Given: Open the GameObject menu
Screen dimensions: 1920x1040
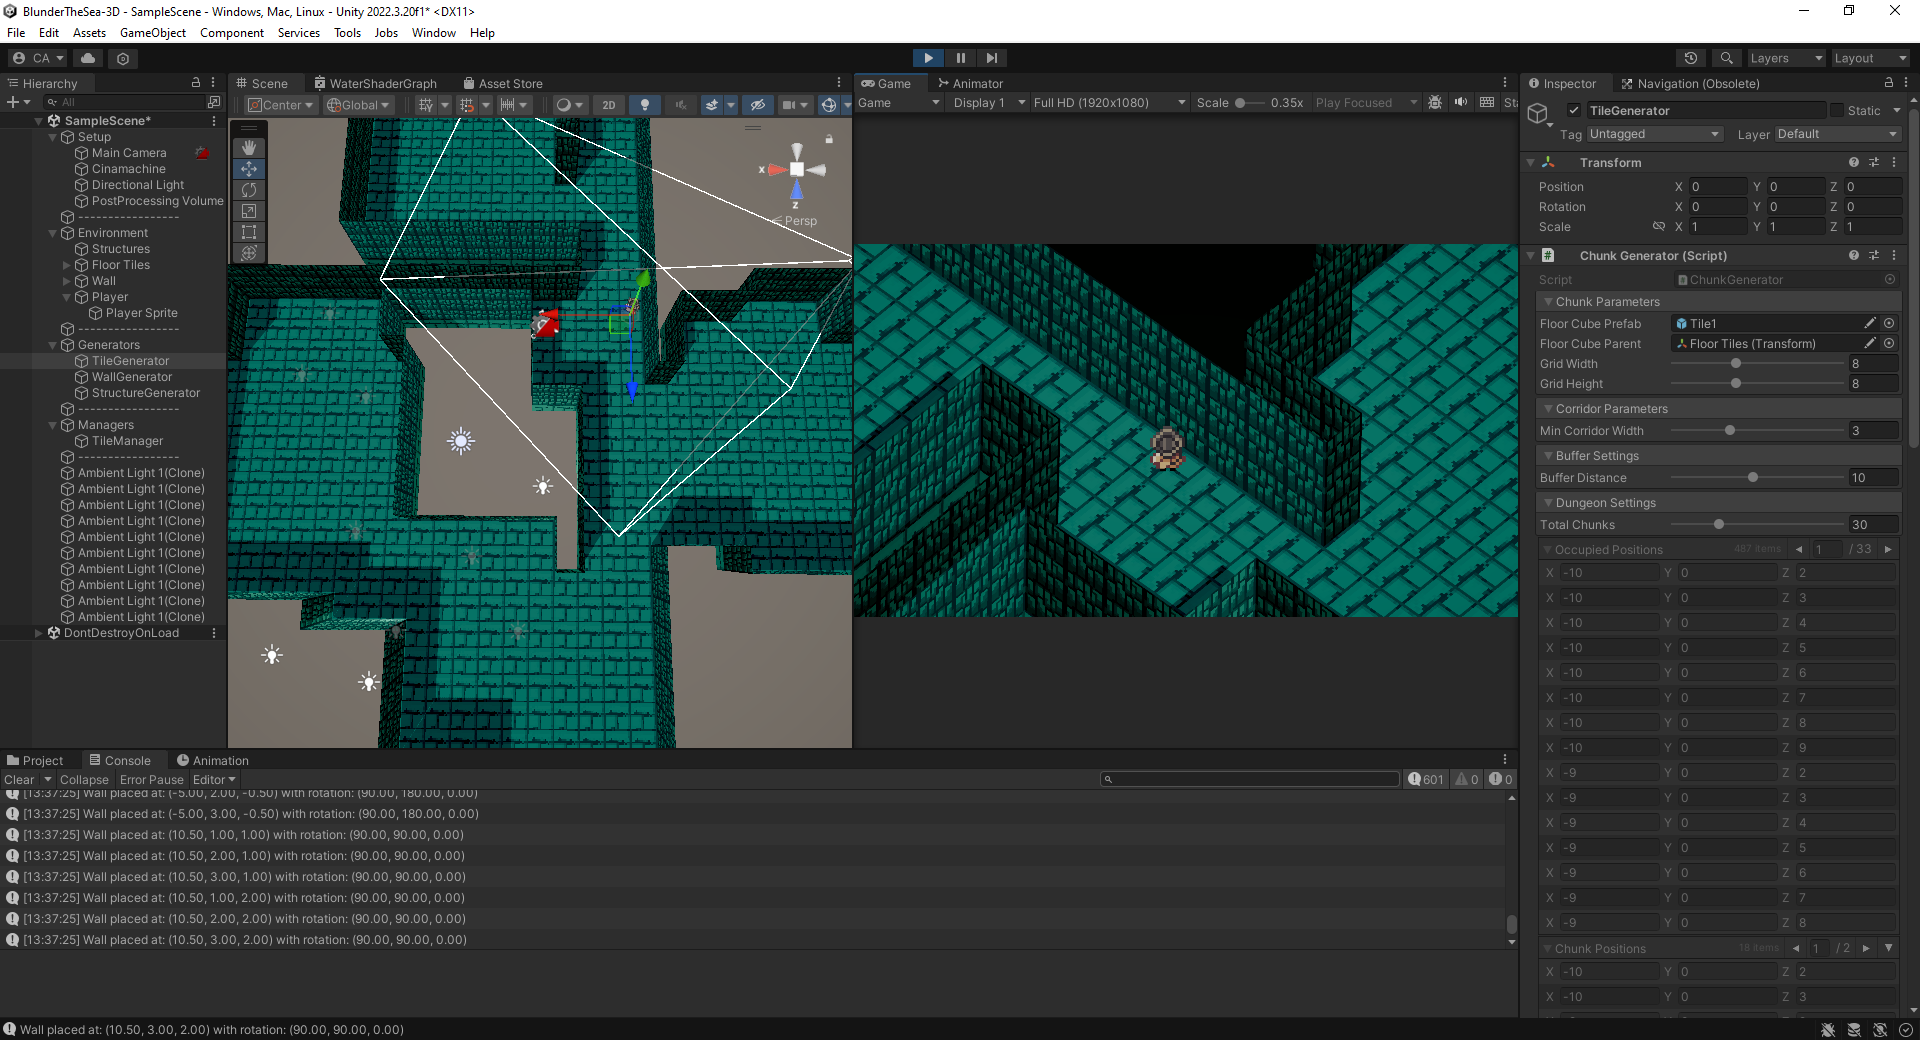Looking at the screenshot, I should (x=153, y=33).
